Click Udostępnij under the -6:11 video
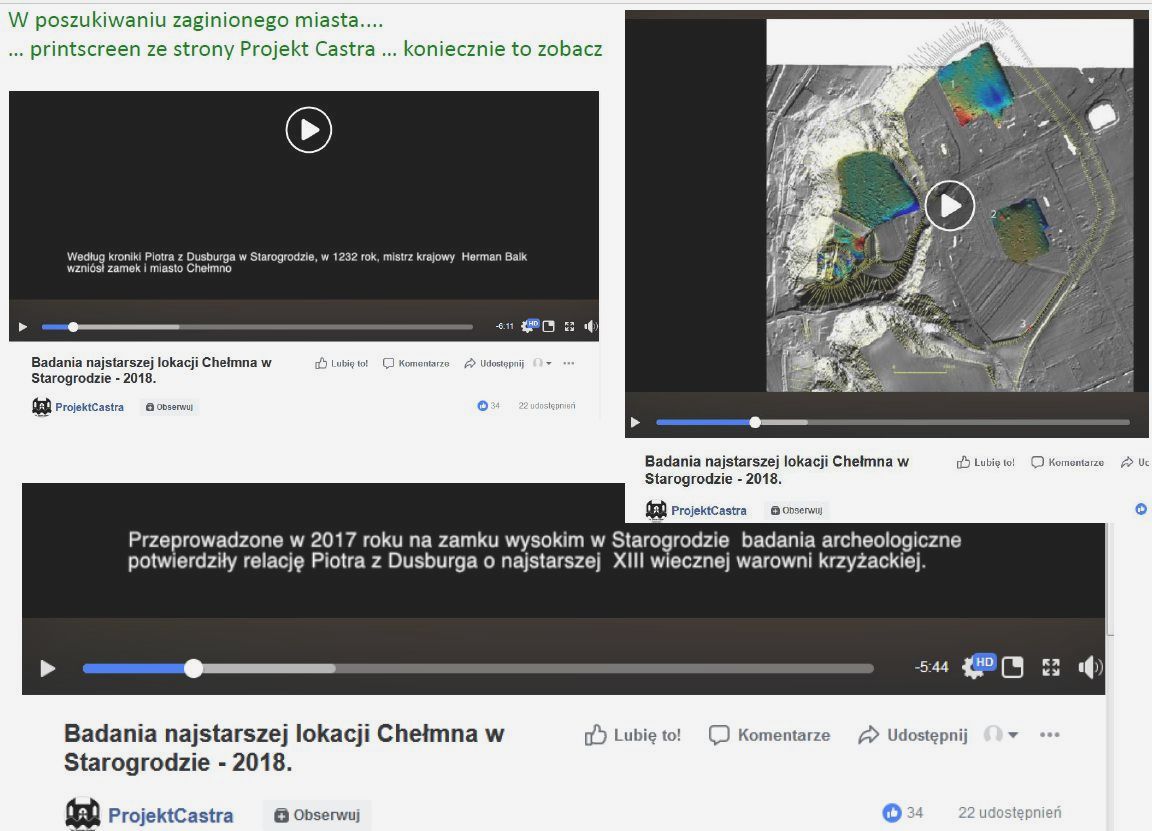 pos(494,363)
